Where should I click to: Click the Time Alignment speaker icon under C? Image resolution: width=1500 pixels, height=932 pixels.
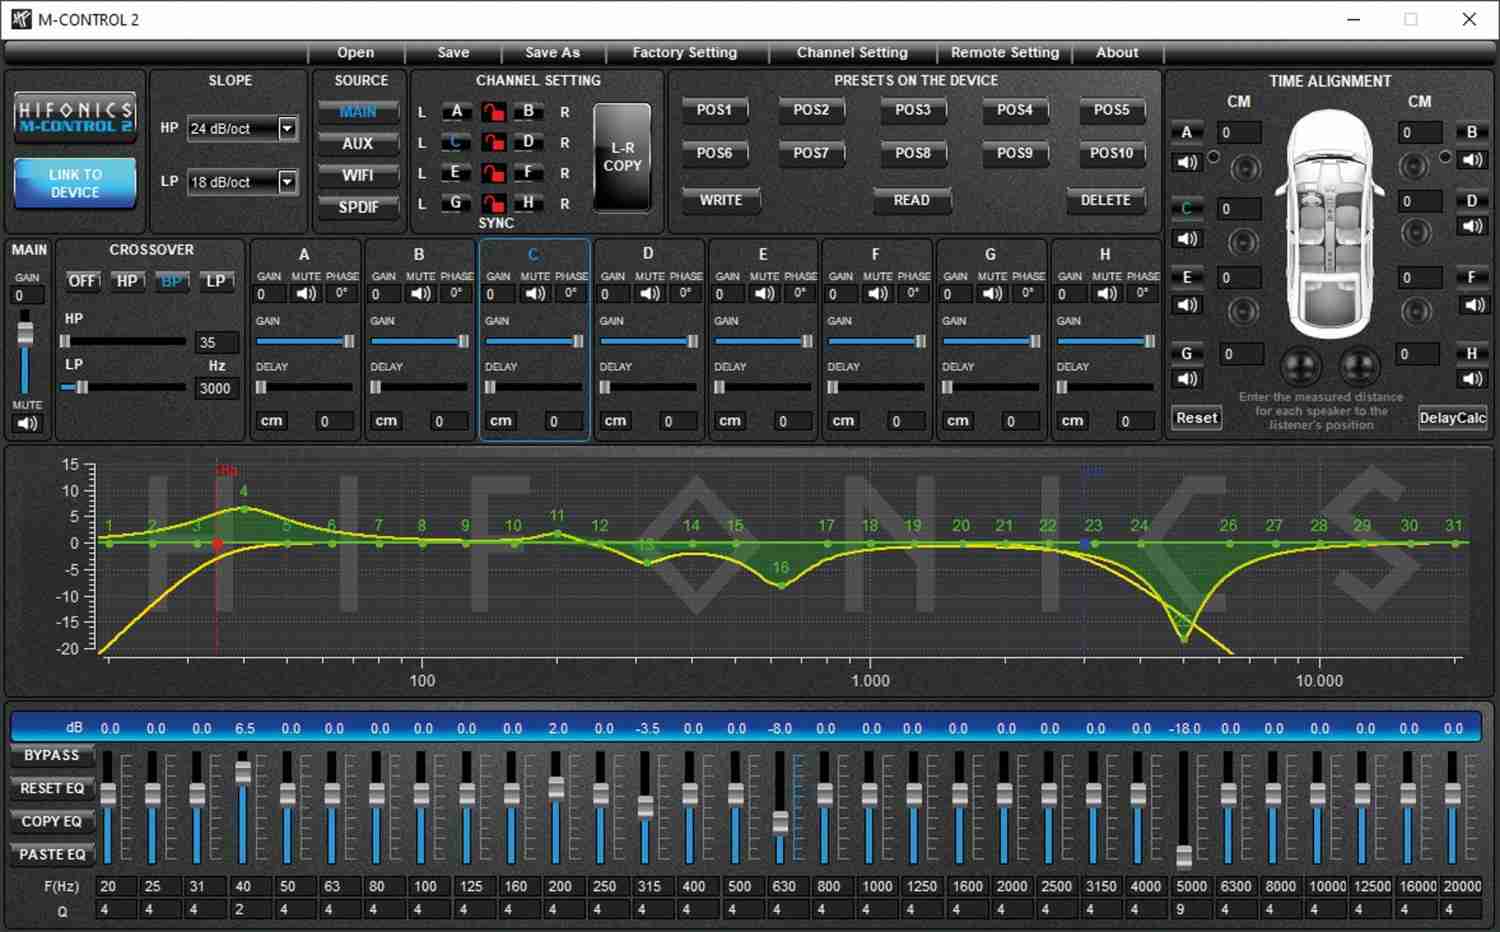tap(1187, 239)
